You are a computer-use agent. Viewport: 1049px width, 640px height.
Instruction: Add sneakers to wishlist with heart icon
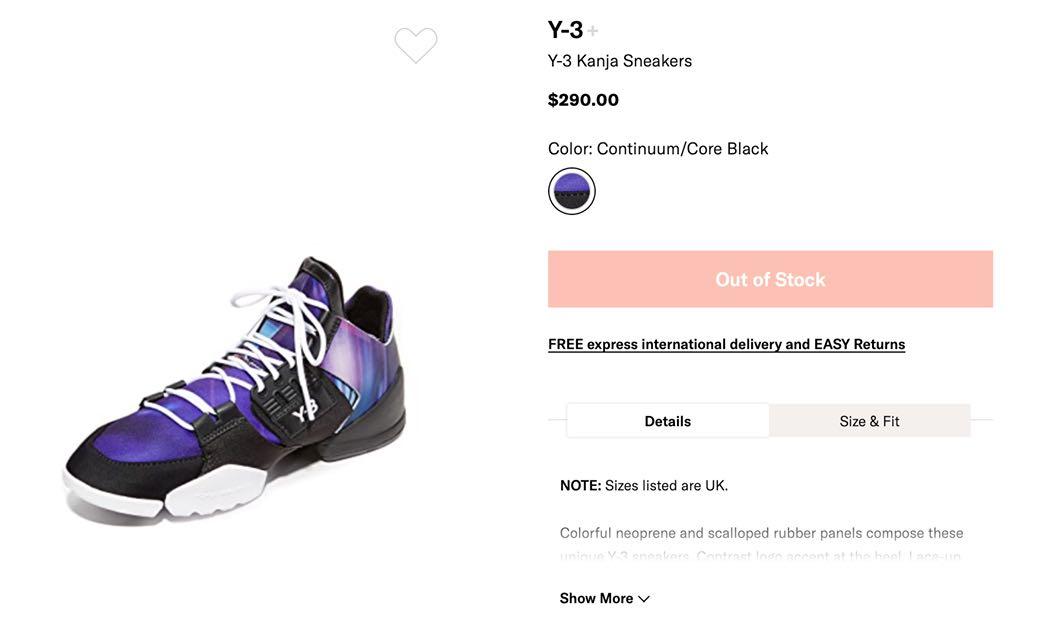pyautogui.click(x=415, y=45)
